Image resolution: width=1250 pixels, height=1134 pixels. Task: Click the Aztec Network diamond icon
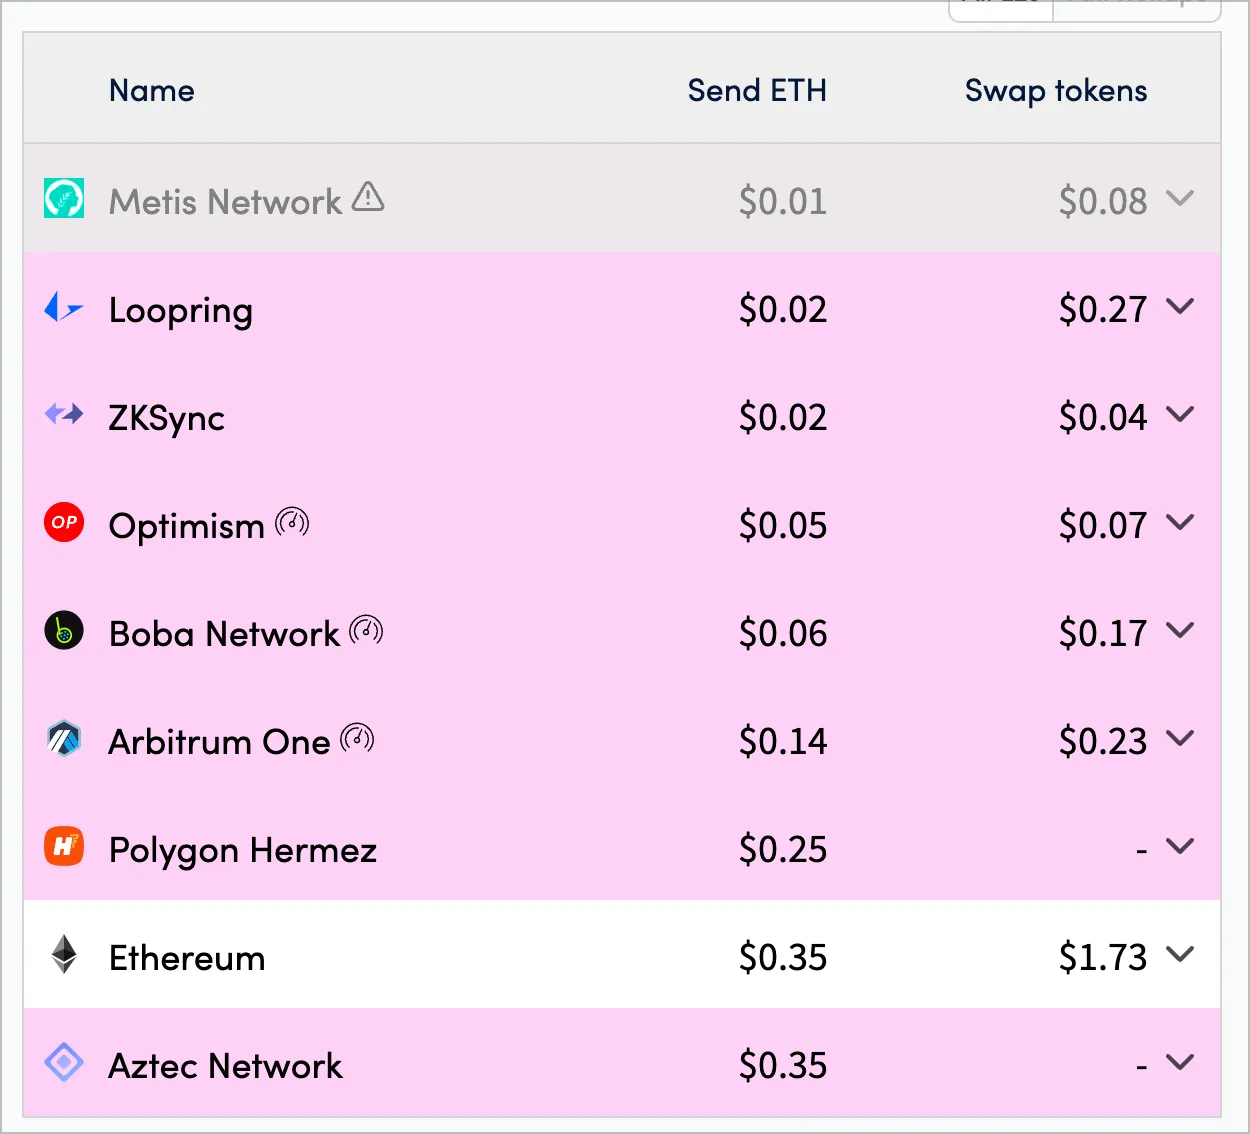coord(64,1062)
